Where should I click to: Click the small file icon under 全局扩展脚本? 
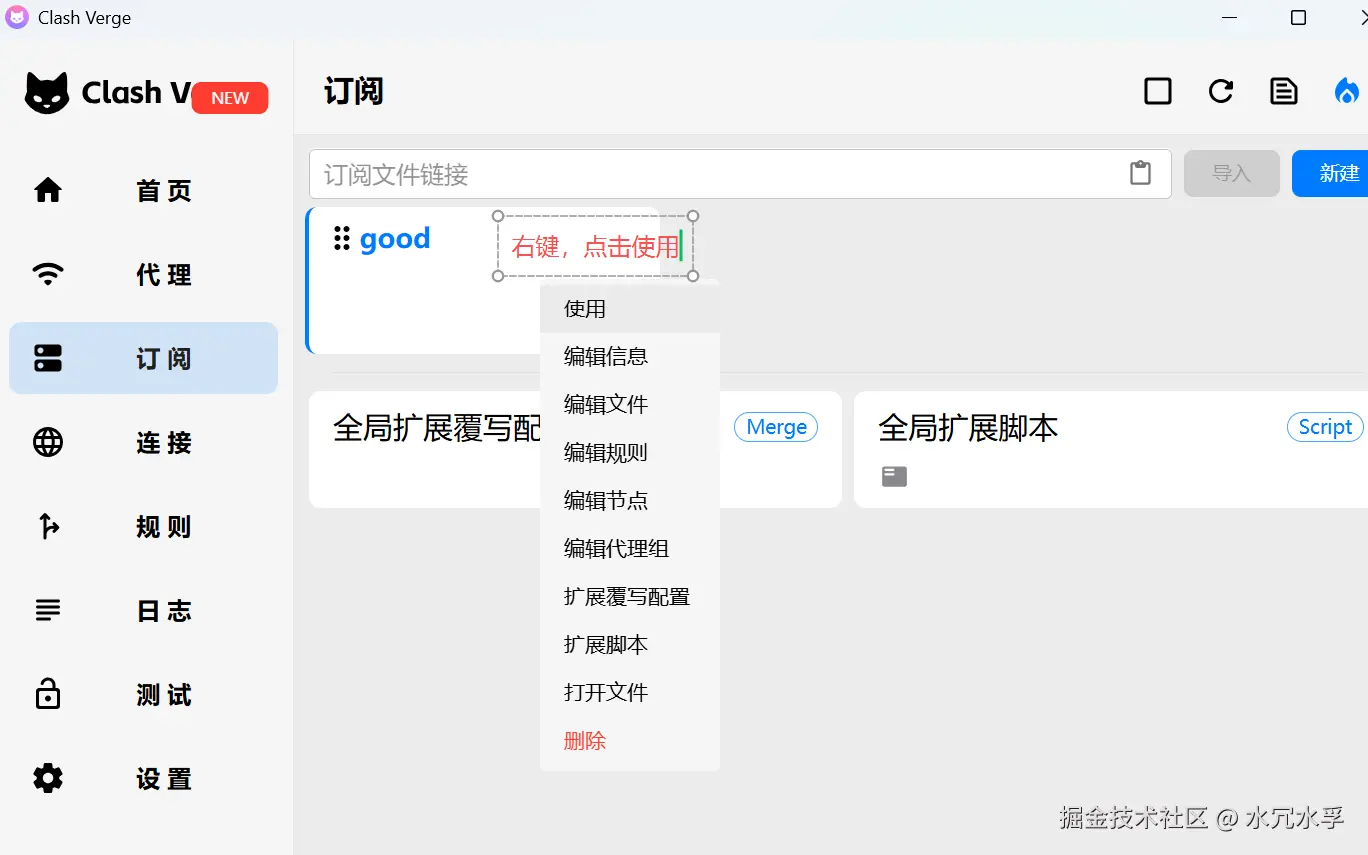pos(894,477)
